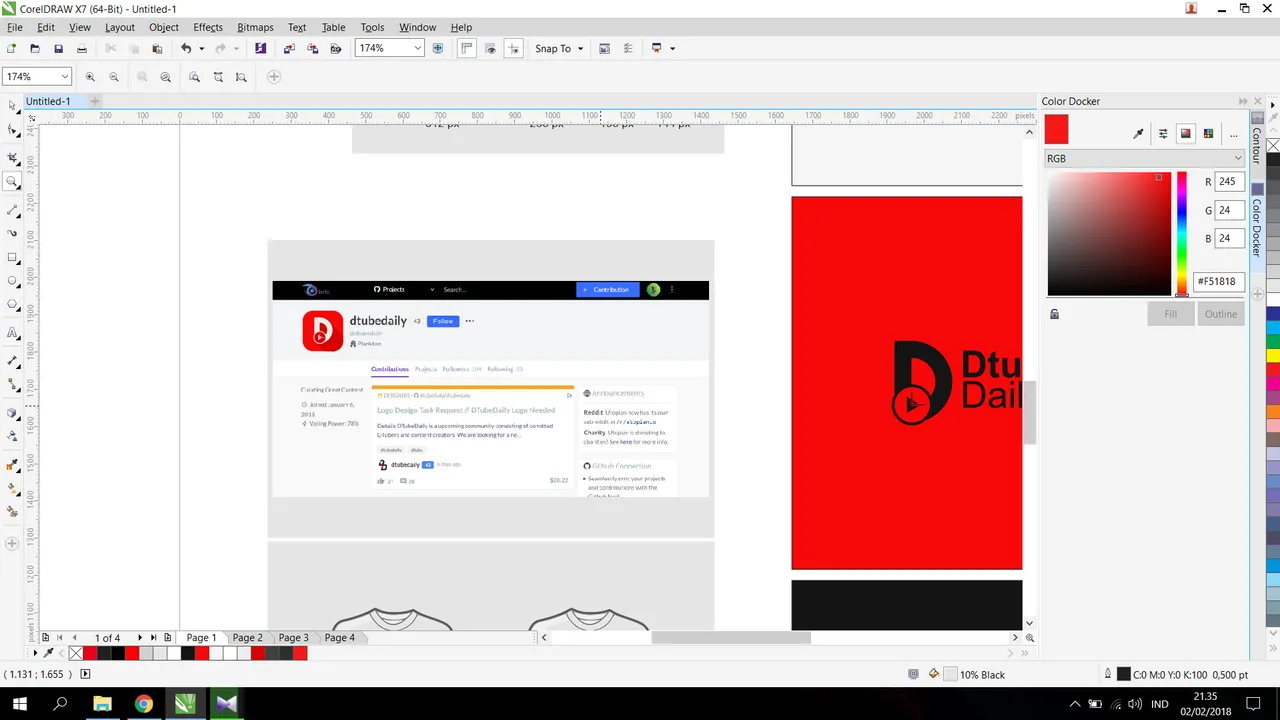Select the Artistic Media tool

pos(12,233)
